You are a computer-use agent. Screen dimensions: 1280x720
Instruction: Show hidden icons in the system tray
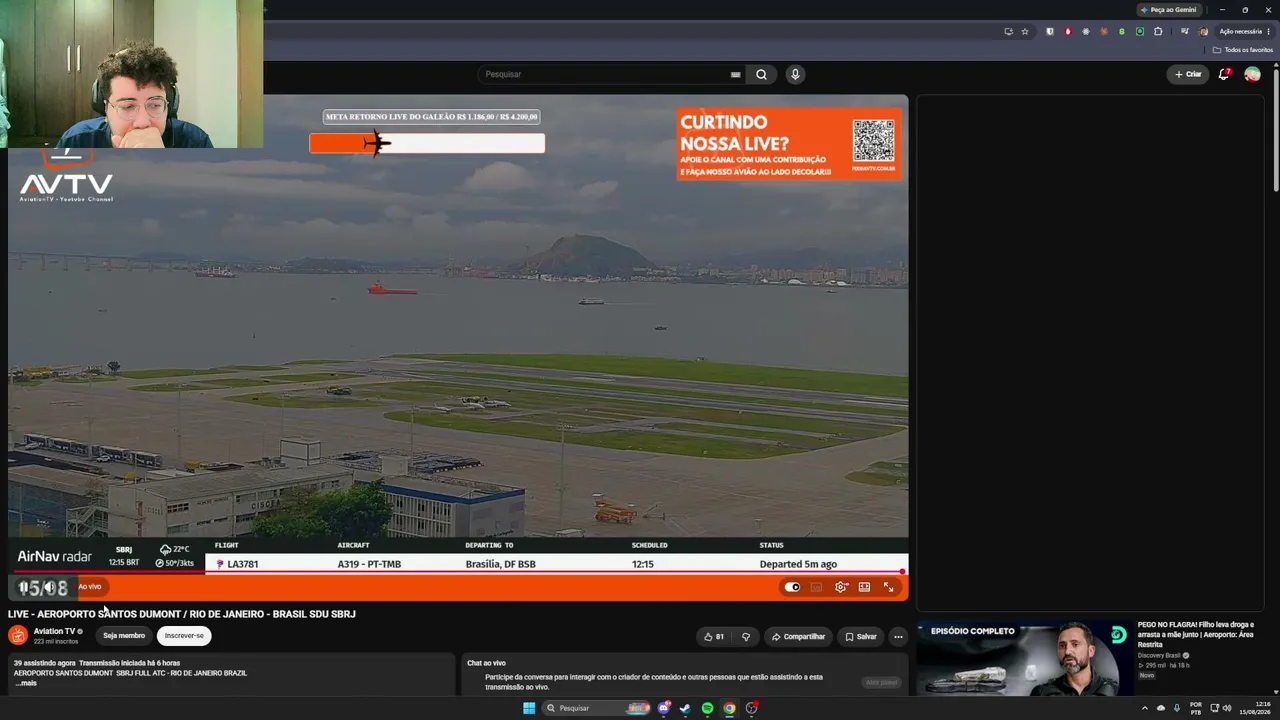[1144, 708]
